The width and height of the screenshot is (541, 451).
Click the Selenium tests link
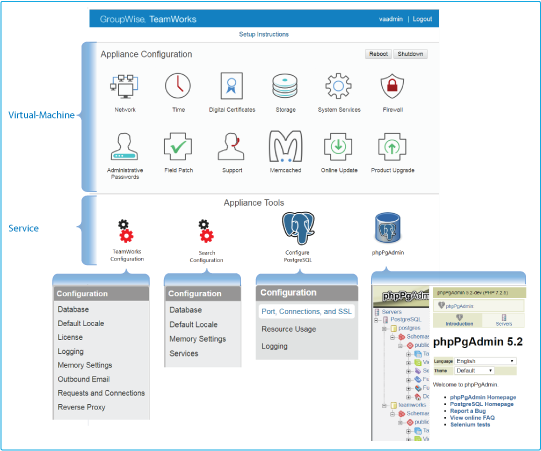pos(470,424)
